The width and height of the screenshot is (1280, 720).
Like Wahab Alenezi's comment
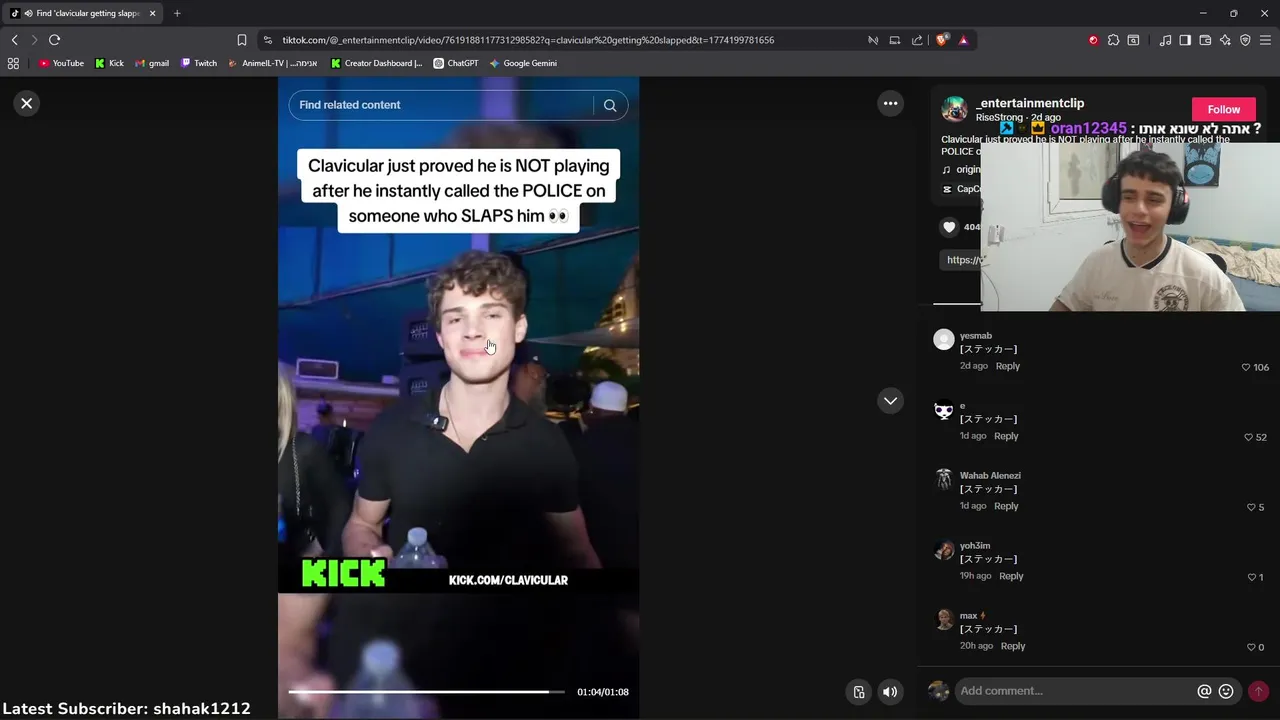coord(1250,507)
